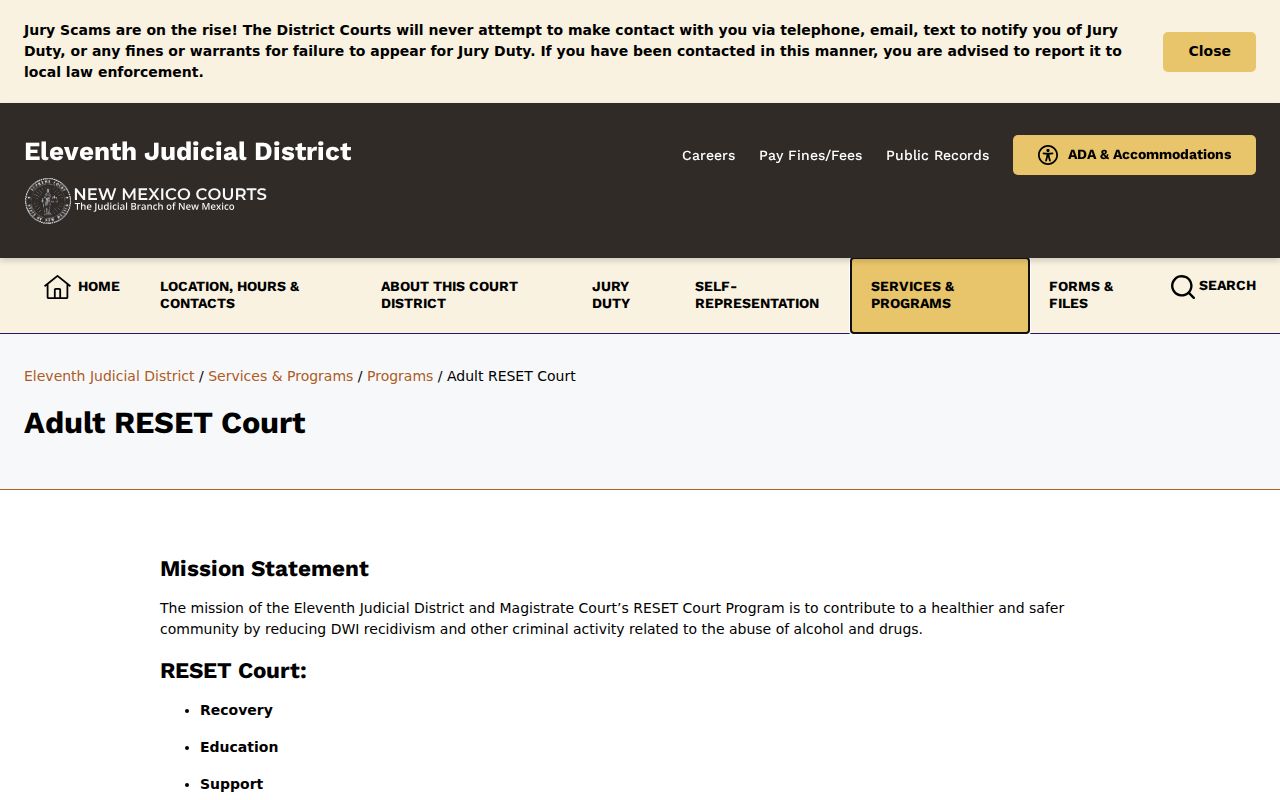
Task: Click the Recovery list item
Action: [x=236, y=710]
